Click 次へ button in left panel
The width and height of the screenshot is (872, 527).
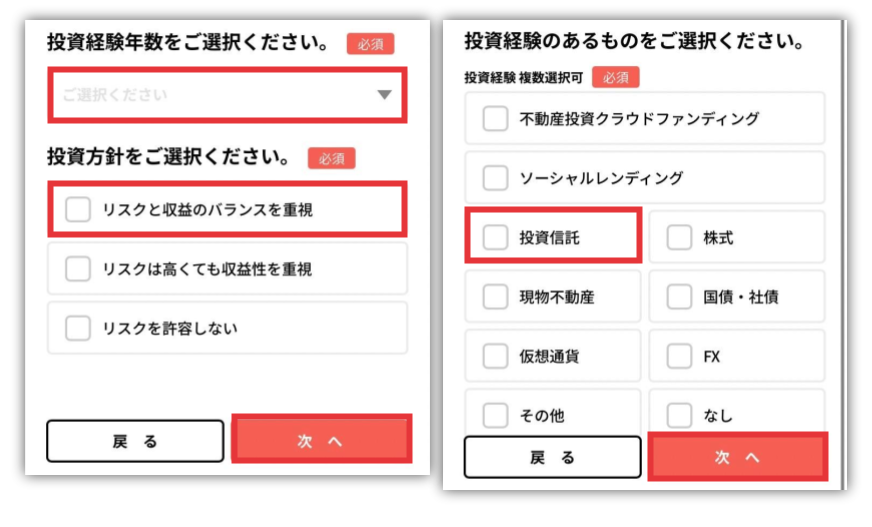pos(321,439)
